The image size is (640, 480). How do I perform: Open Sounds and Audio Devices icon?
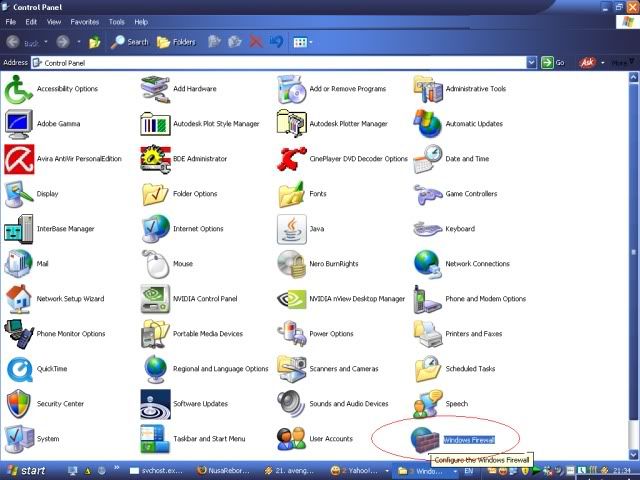[x=291, y=404]
